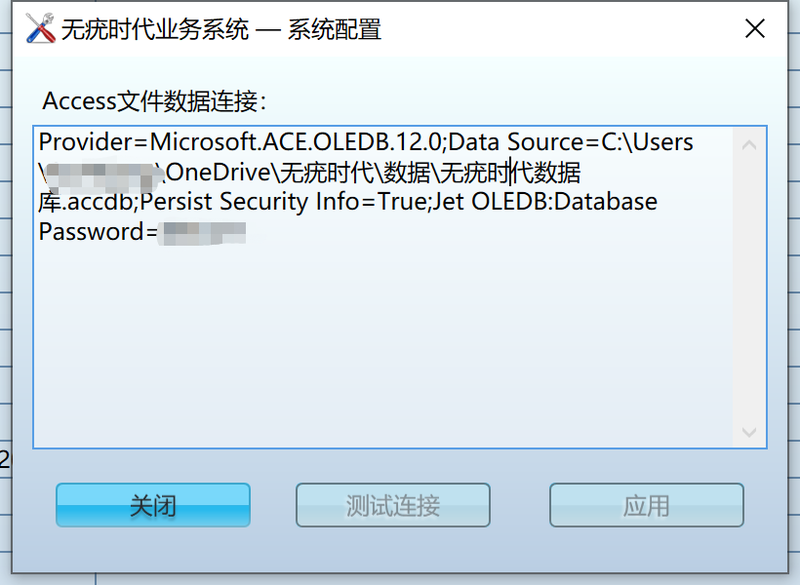Place cursor on True after Info=
The height and width of the screenshot is (585, 800).
tap(402, 201)
